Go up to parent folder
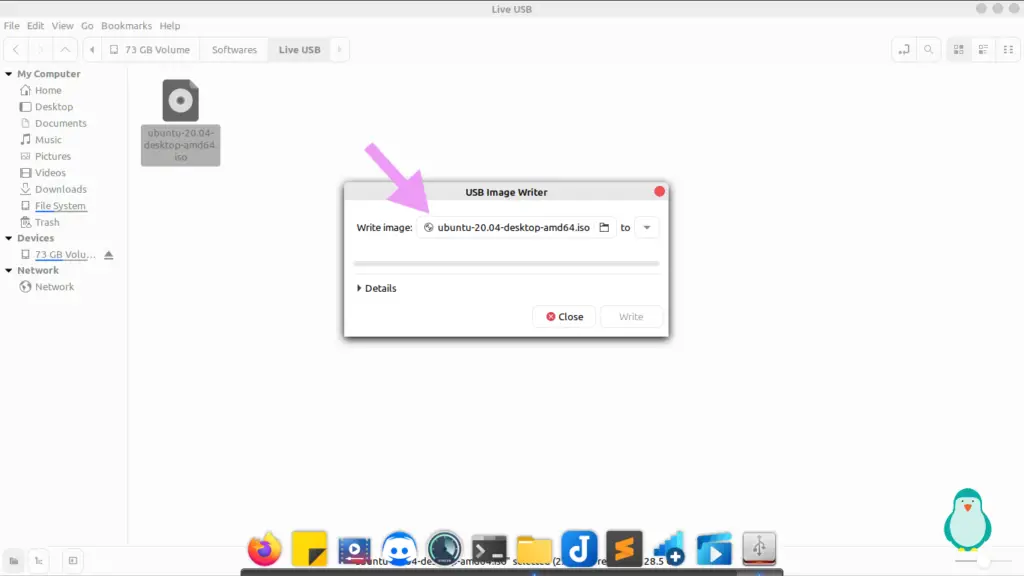 tap(65, 50)
